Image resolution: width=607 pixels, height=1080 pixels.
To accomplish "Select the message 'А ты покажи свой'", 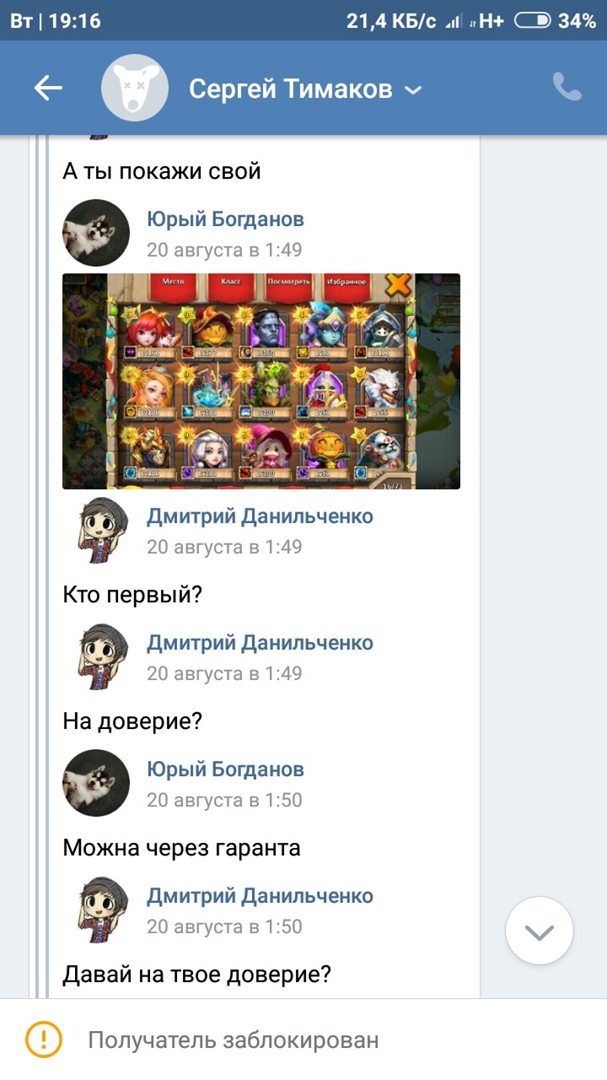I will pos(162,171).
